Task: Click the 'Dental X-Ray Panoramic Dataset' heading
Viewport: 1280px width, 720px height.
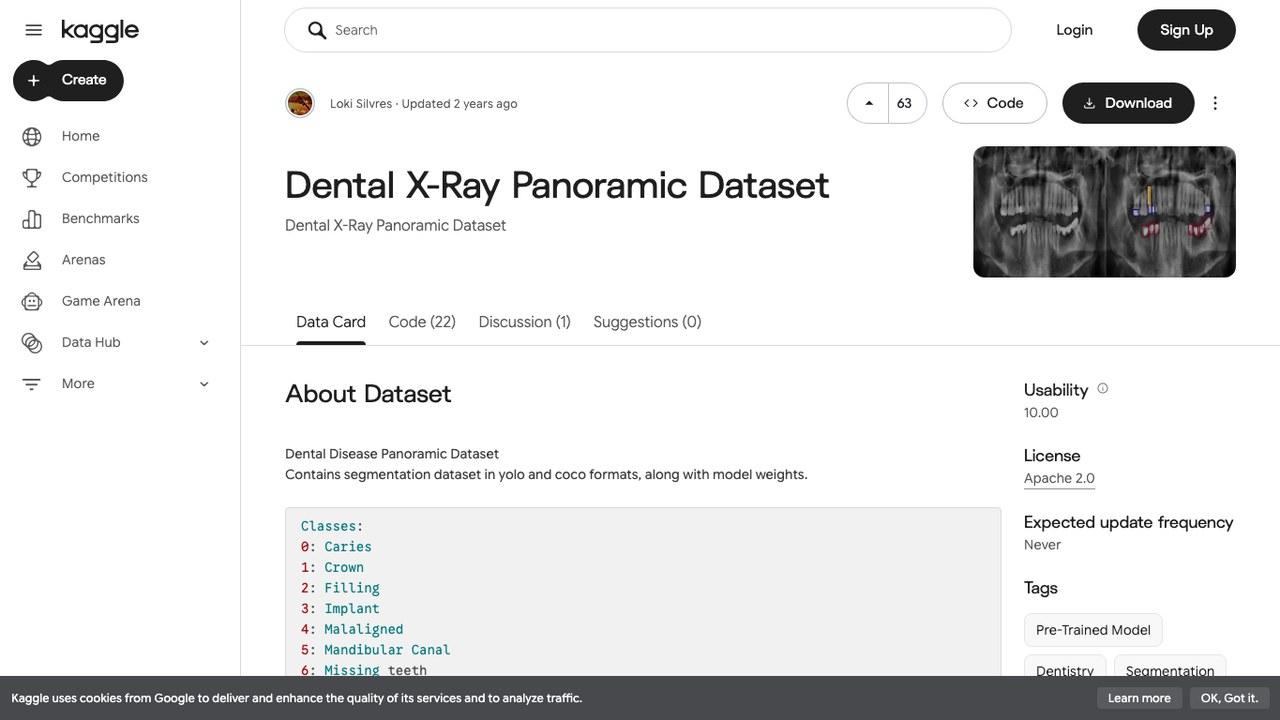Action: click(x=557, y=185)
